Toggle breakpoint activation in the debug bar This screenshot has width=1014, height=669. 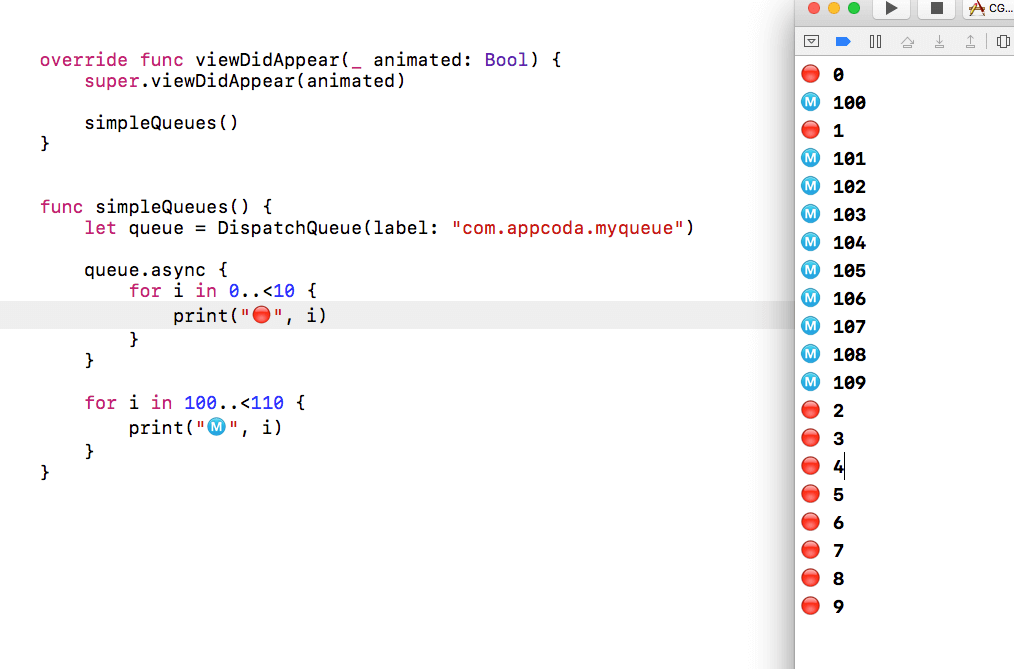point(842,41)
